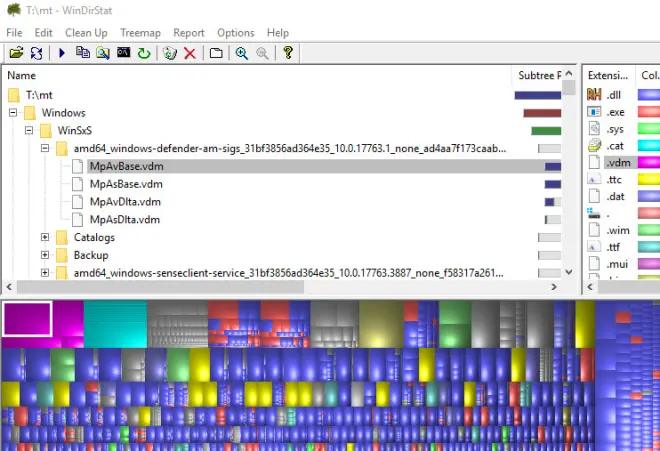Click the highlighted purple treemap block
The height and width of the screenshot is (451, 660).
[x=27, y=319]
